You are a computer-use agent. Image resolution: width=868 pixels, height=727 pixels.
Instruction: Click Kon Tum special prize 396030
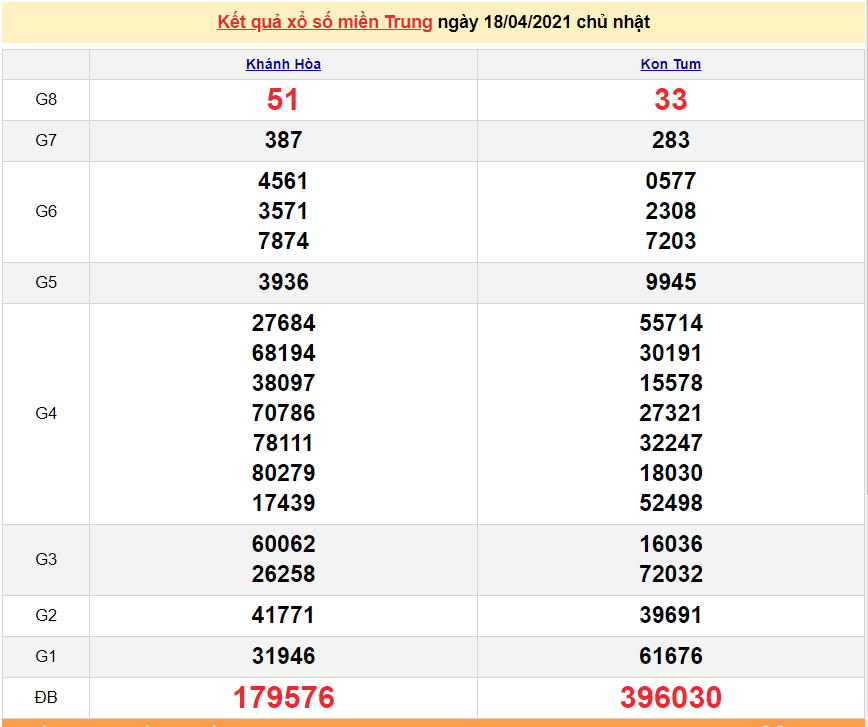[670, 697]
